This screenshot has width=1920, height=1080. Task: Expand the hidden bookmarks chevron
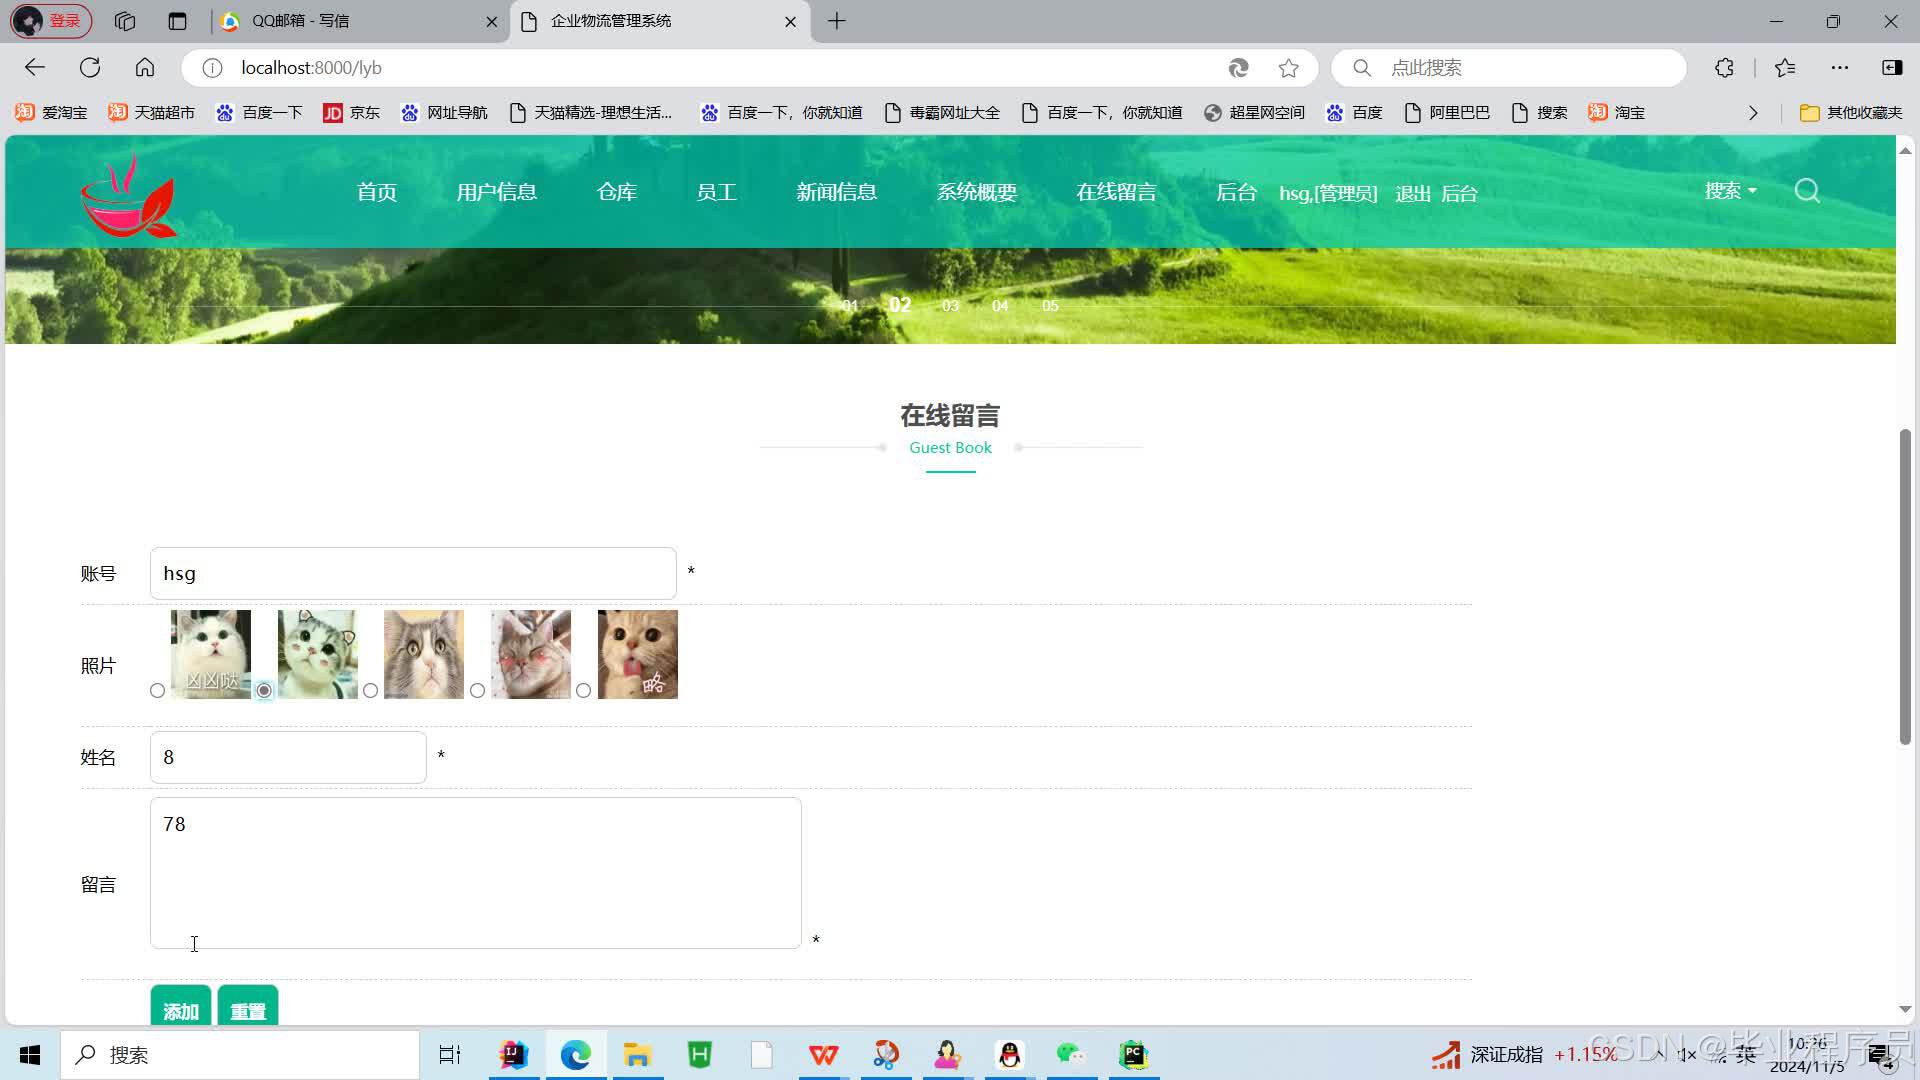(1753, 112)
